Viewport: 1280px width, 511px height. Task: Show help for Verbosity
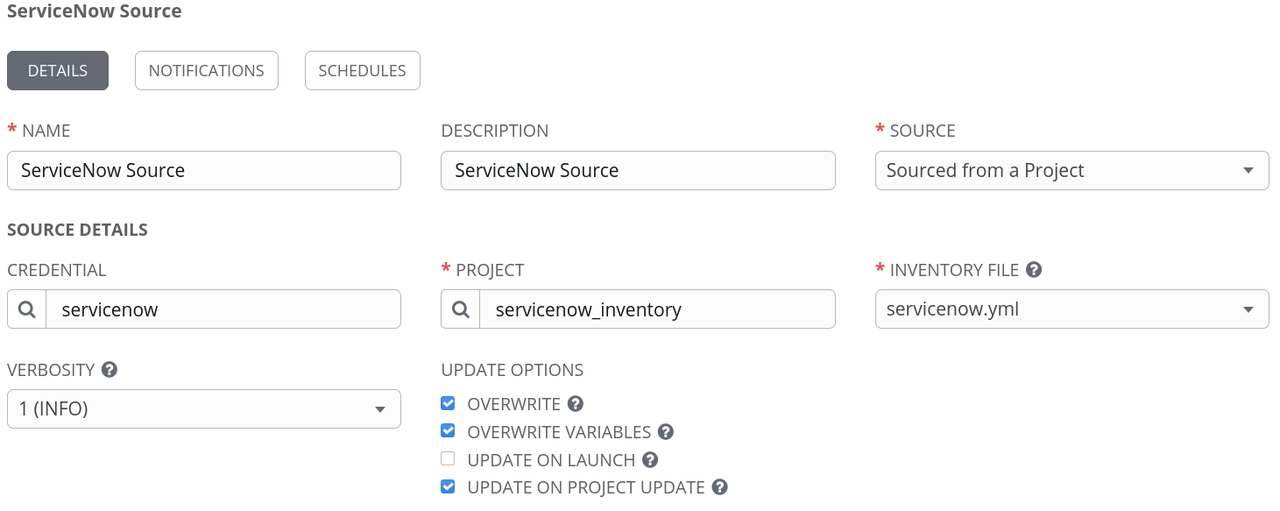coord(110,369)
